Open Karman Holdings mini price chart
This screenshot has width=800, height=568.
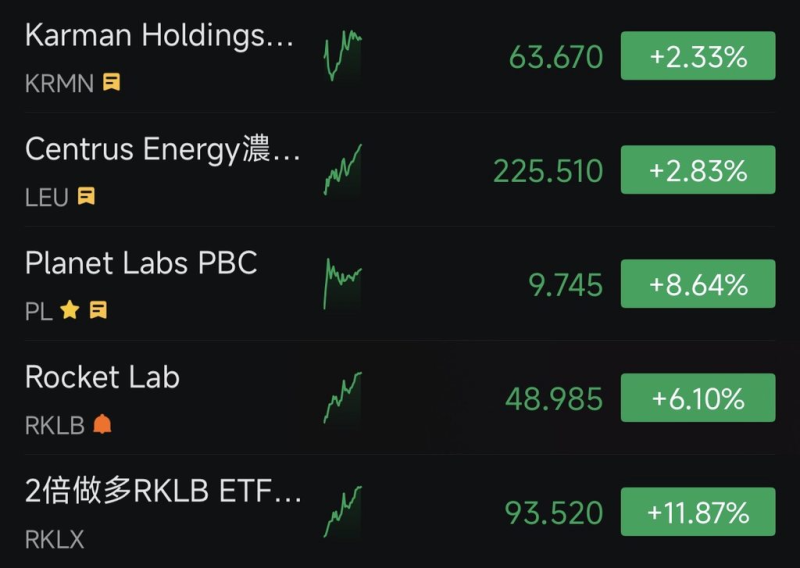343,56
